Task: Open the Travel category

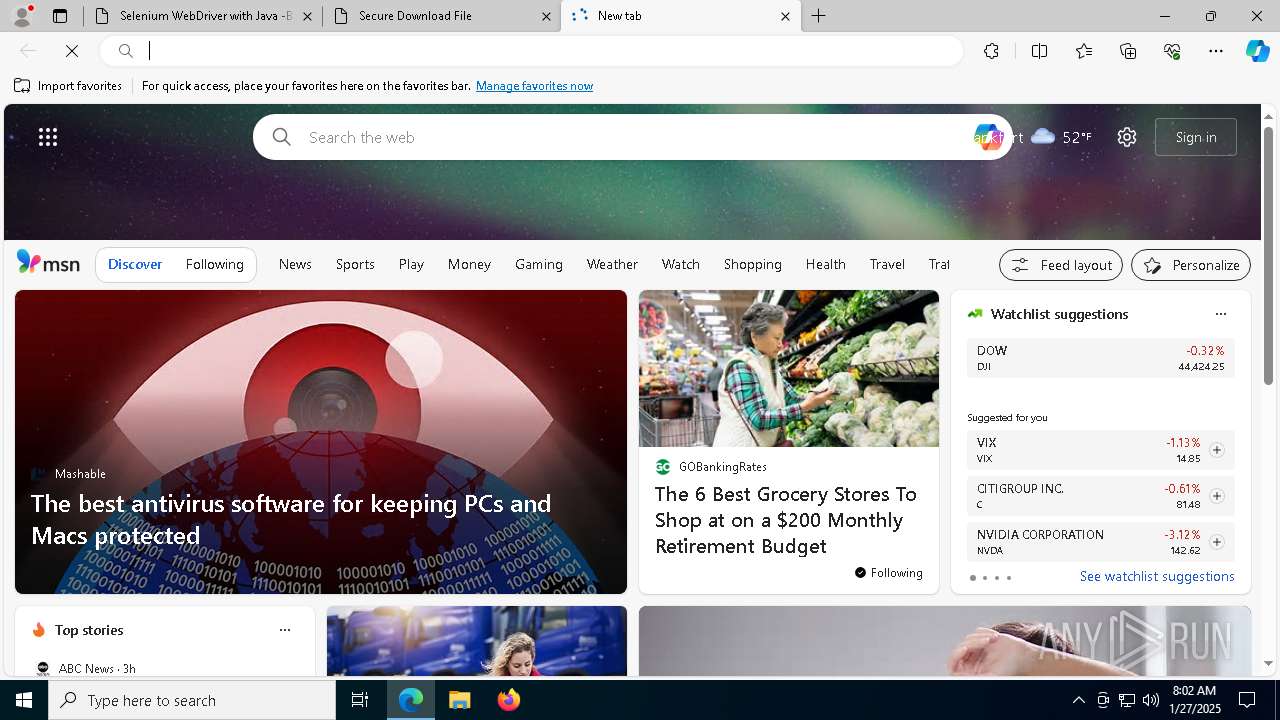Action: 887,264
